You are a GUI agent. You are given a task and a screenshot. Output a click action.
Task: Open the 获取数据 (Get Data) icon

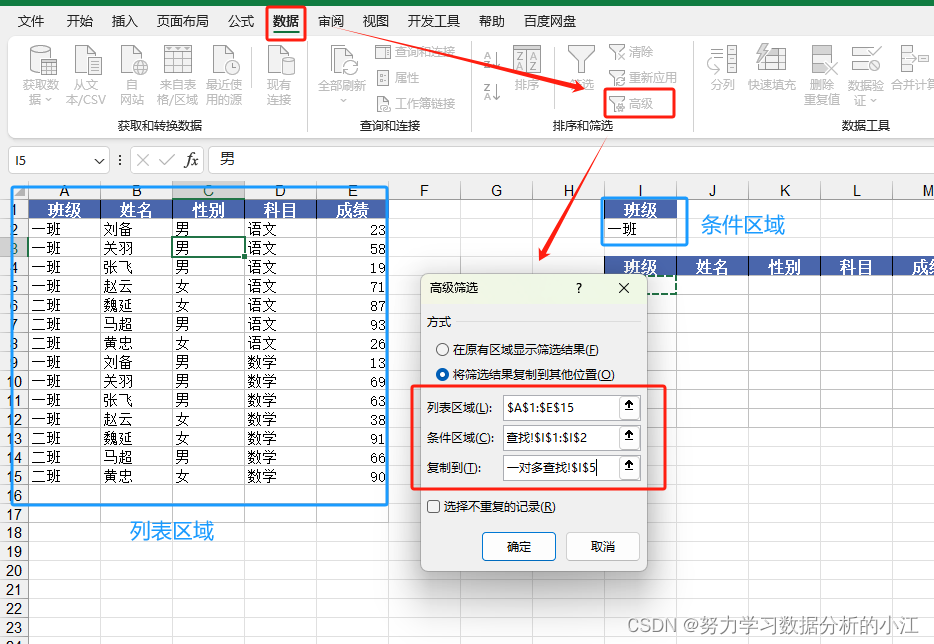(x=43, y=60)
